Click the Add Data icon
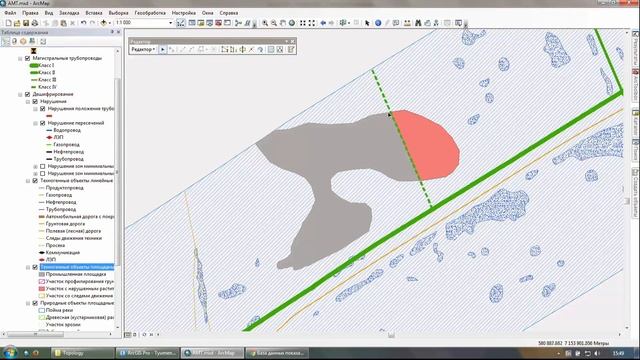 click(103, 23)
